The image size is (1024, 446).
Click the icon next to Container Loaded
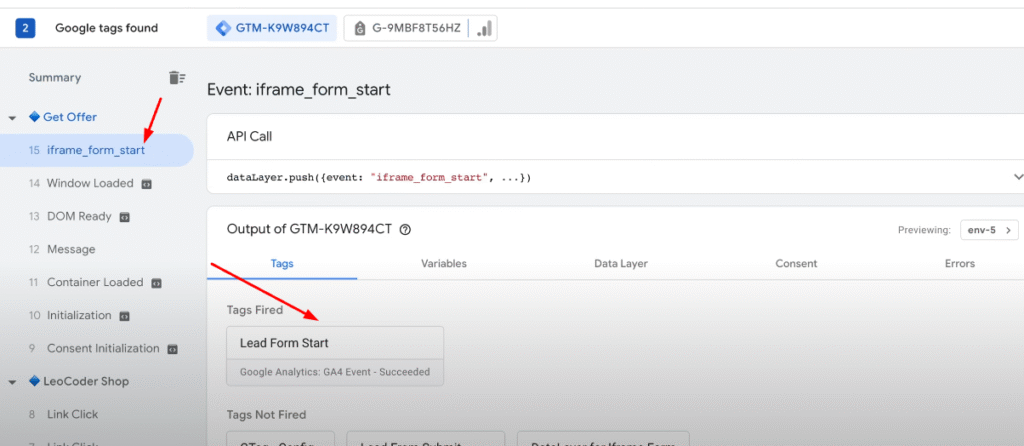(156, 283)
